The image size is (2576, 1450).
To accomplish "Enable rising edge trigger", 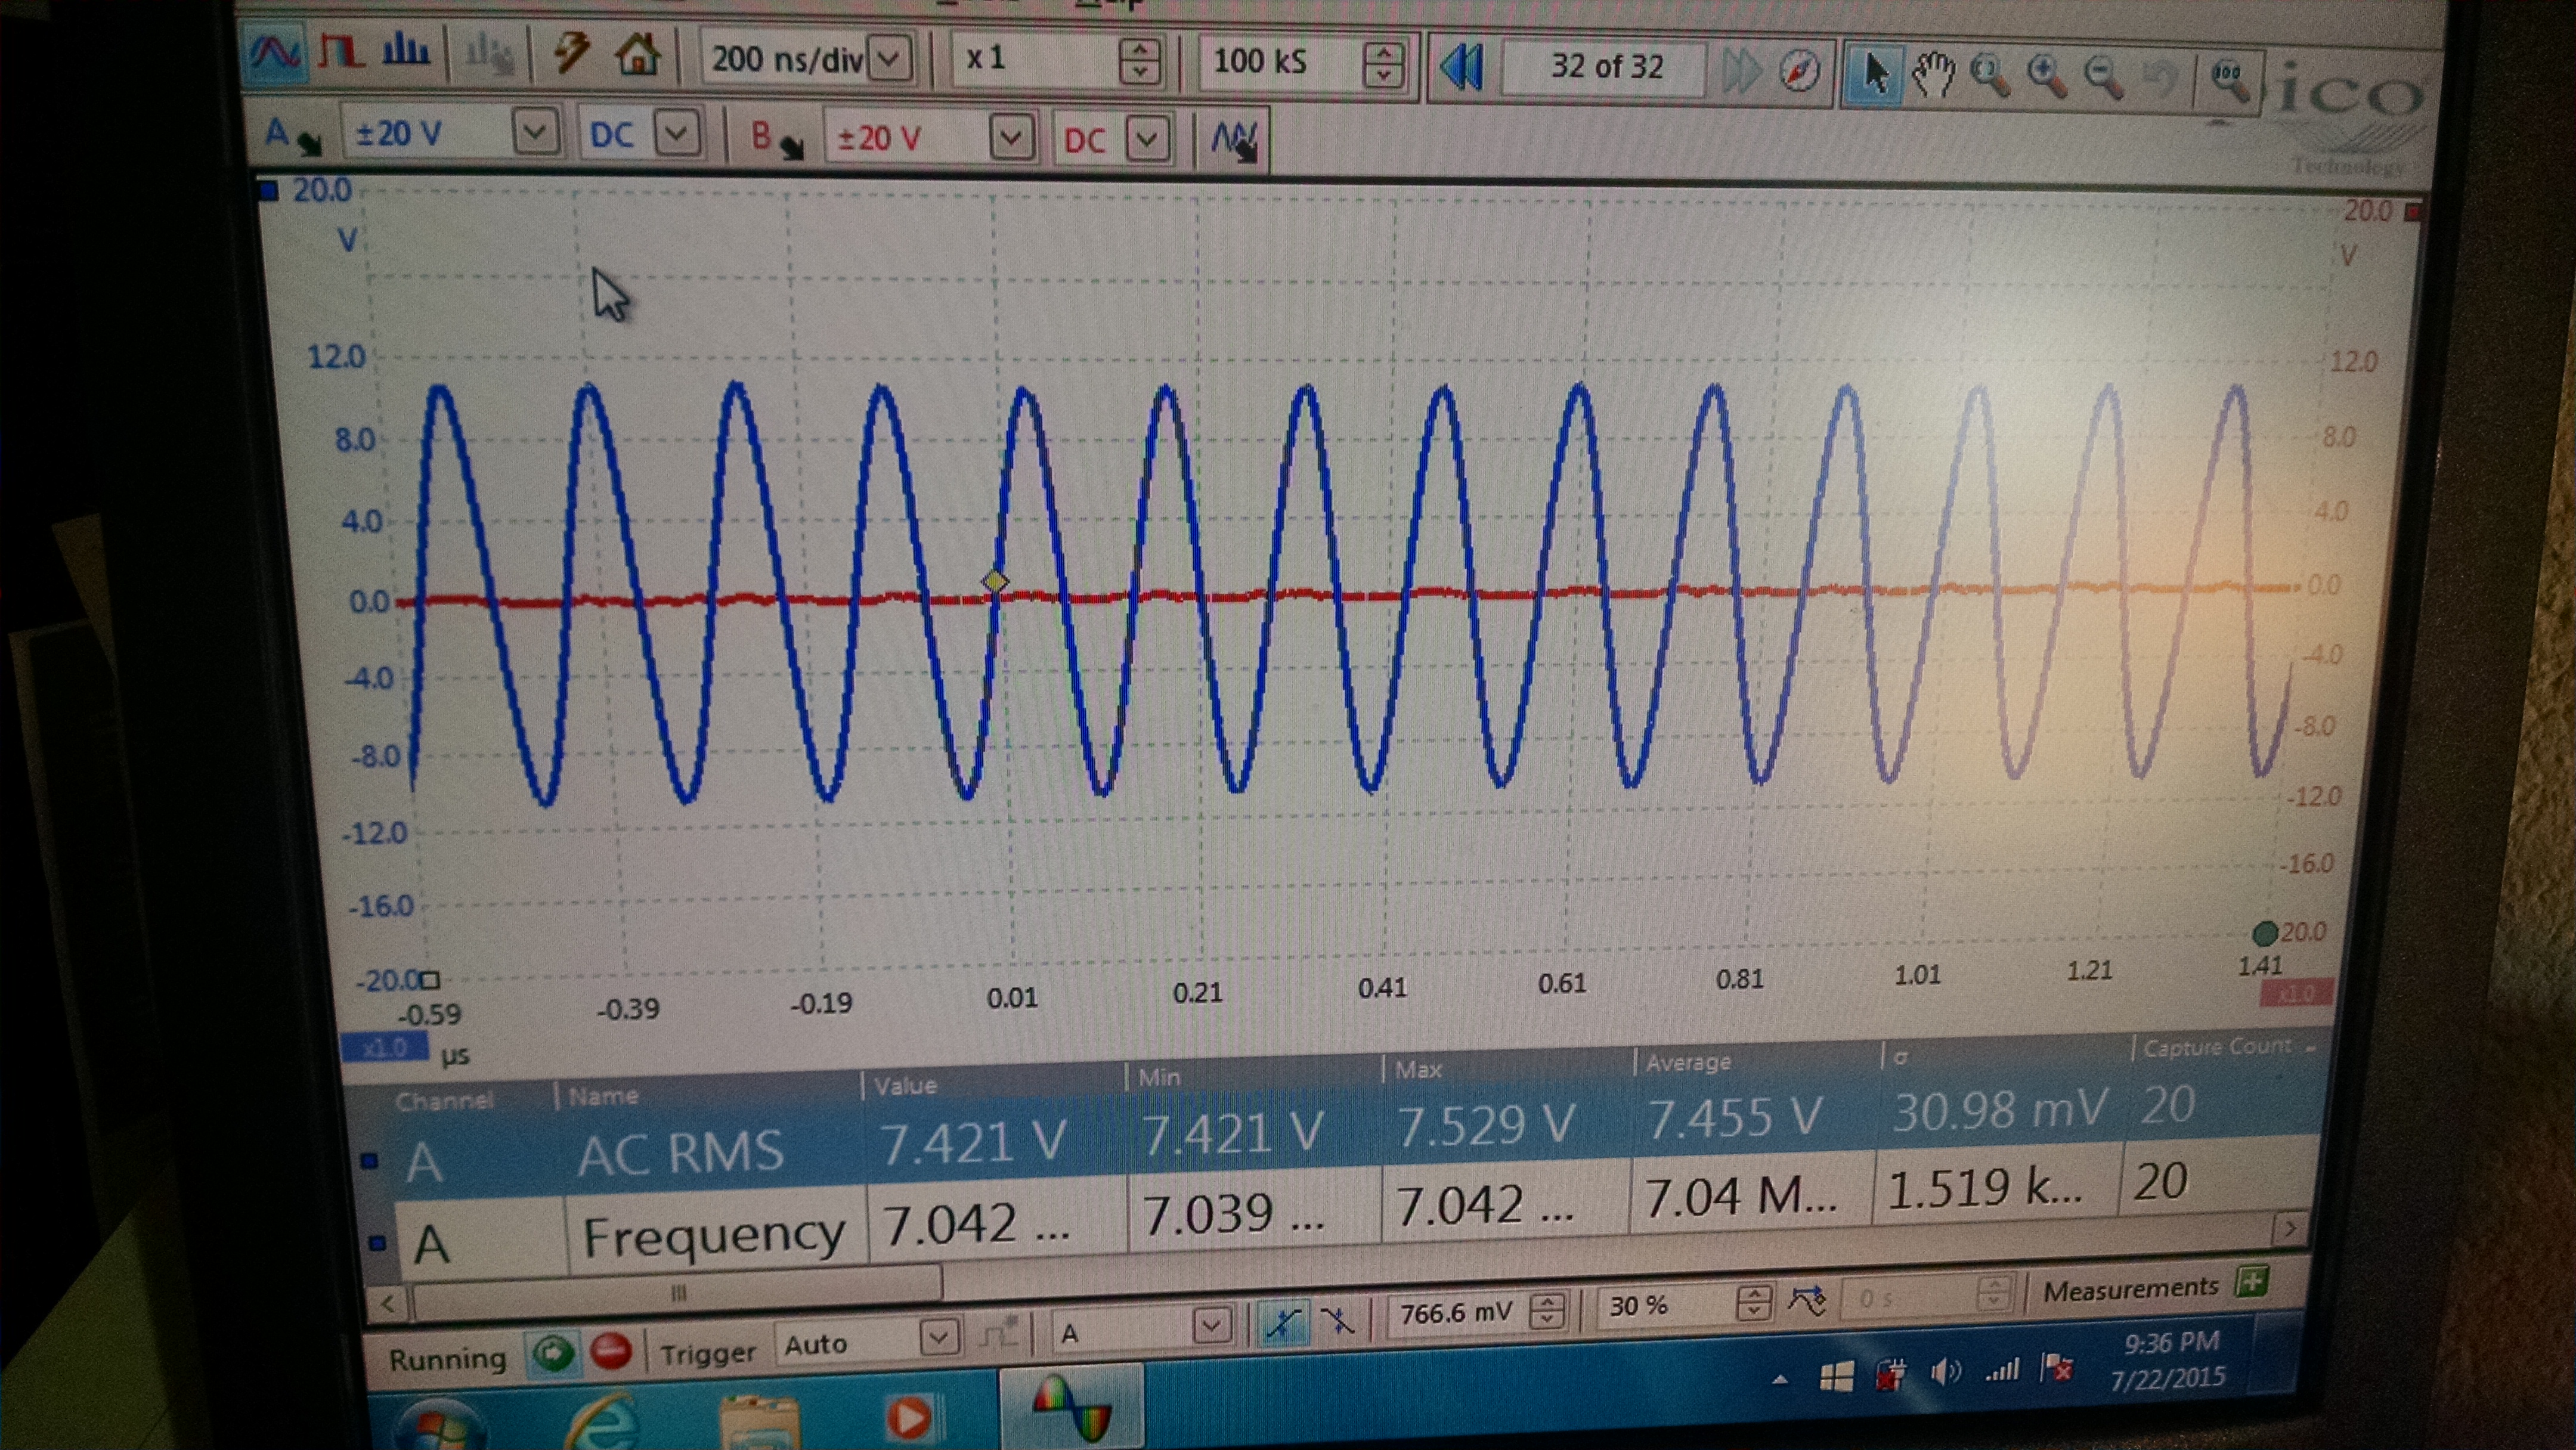I will [1283, 1324].
